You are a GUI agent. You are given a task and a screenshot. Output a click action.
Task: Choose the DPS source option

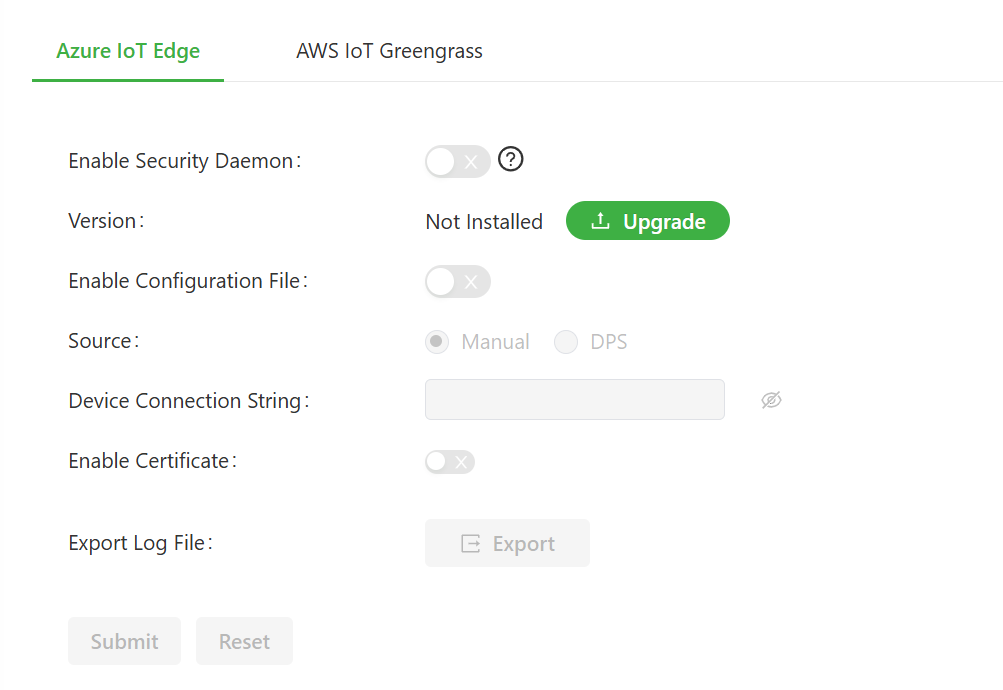tap(566, 342)
